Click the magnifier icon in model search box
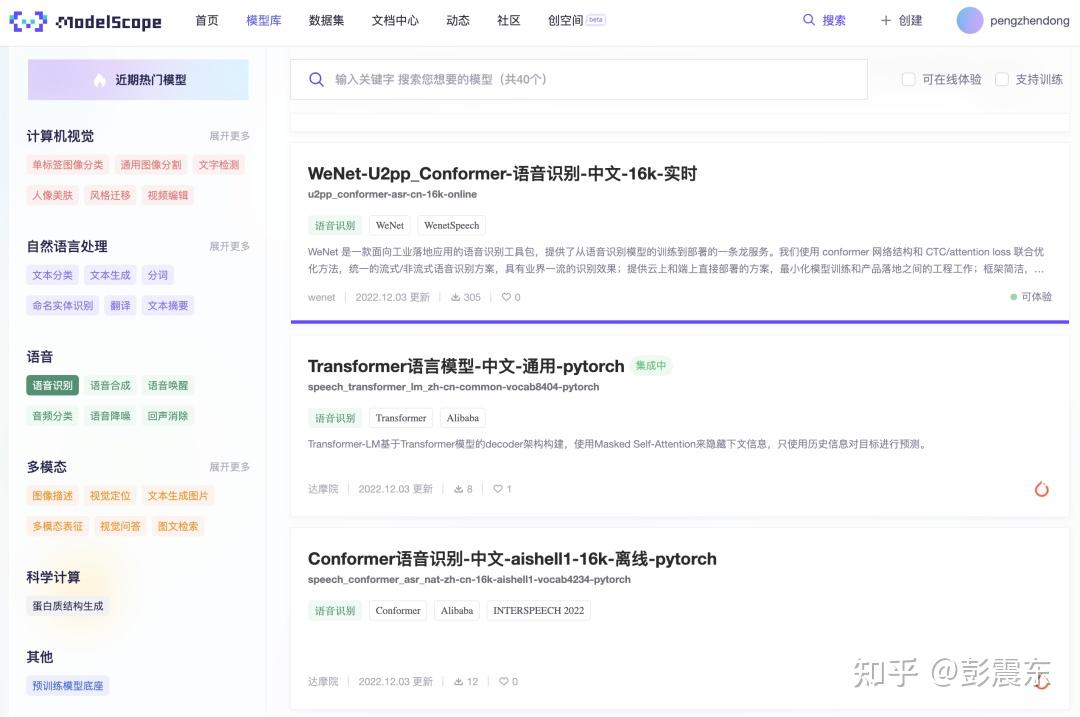1080x717 pixels. pos(316,79)
